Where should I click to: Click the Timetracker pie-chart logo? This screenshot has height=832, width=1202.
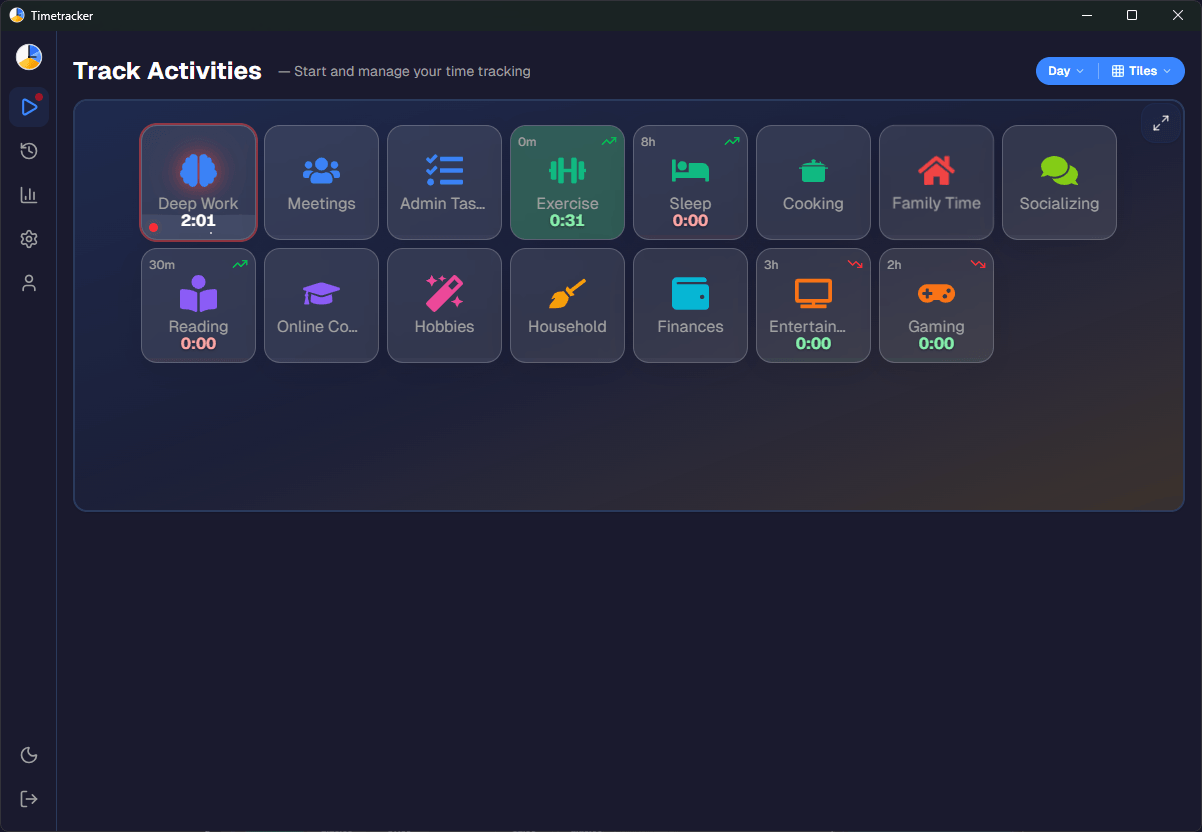coord(28,57)
